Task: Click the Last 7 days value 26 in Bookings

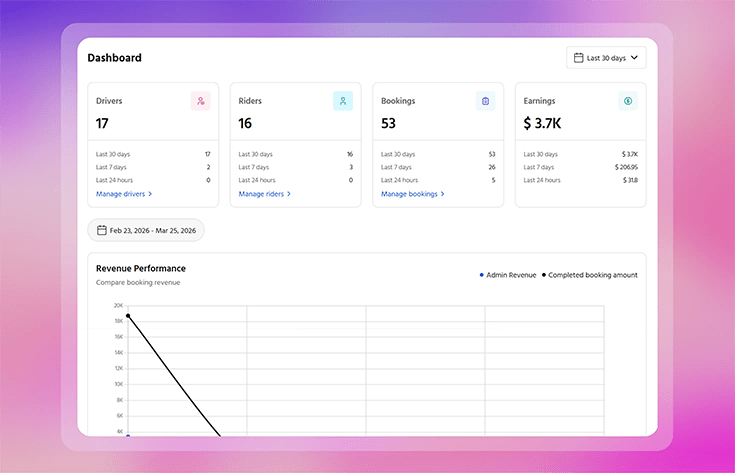Action: pyautogui.click(x=492, y=167)
